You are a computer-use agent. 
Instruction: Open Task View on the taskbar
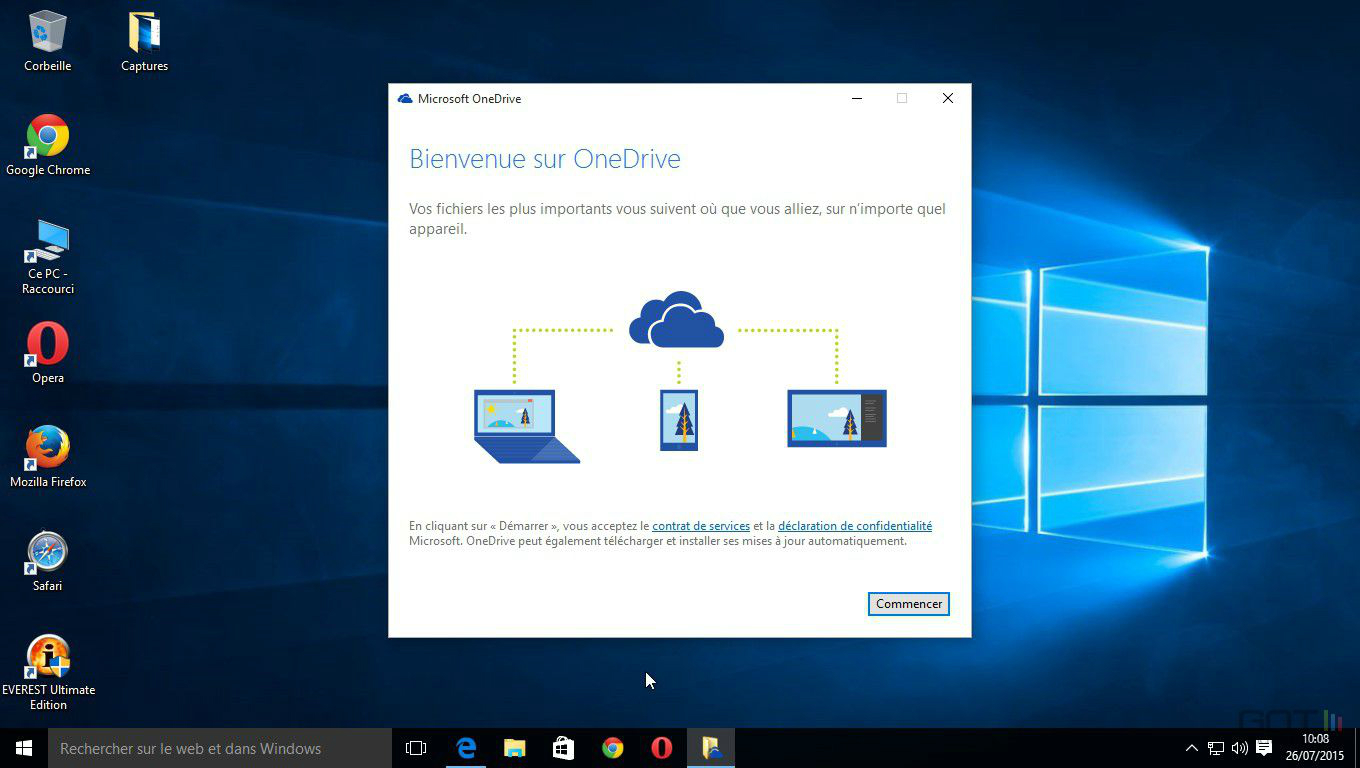click(416, 747)
